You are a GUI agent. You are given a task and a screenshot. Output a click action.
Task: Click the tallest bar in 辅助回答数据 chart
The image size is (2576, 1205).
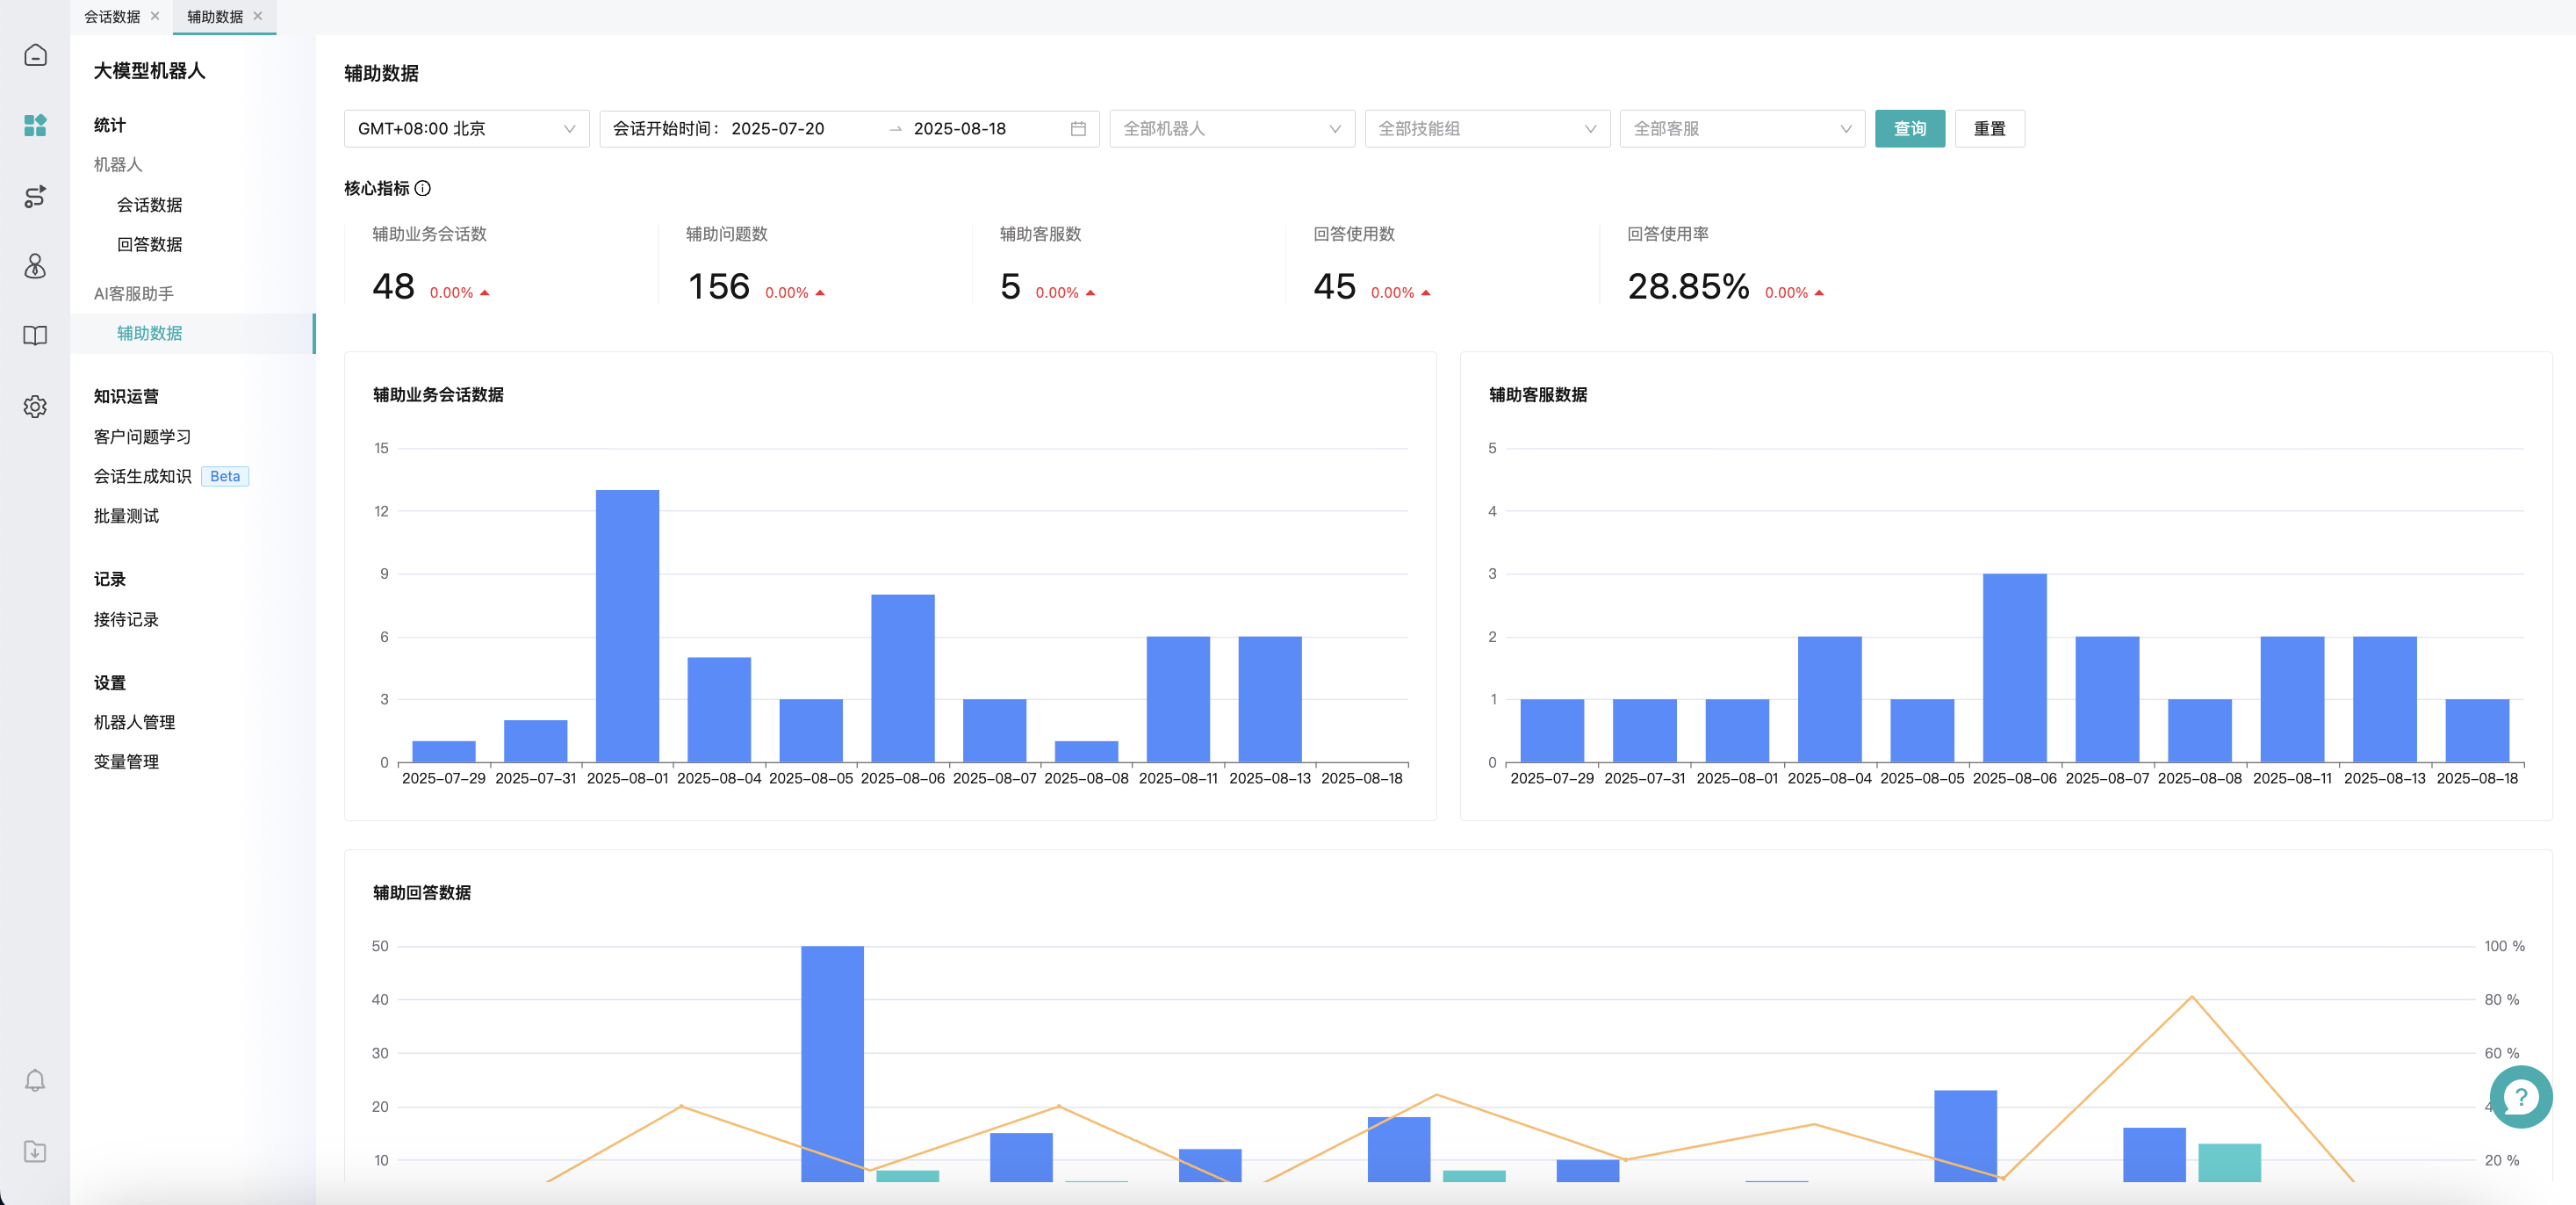tap(832, 1064)
